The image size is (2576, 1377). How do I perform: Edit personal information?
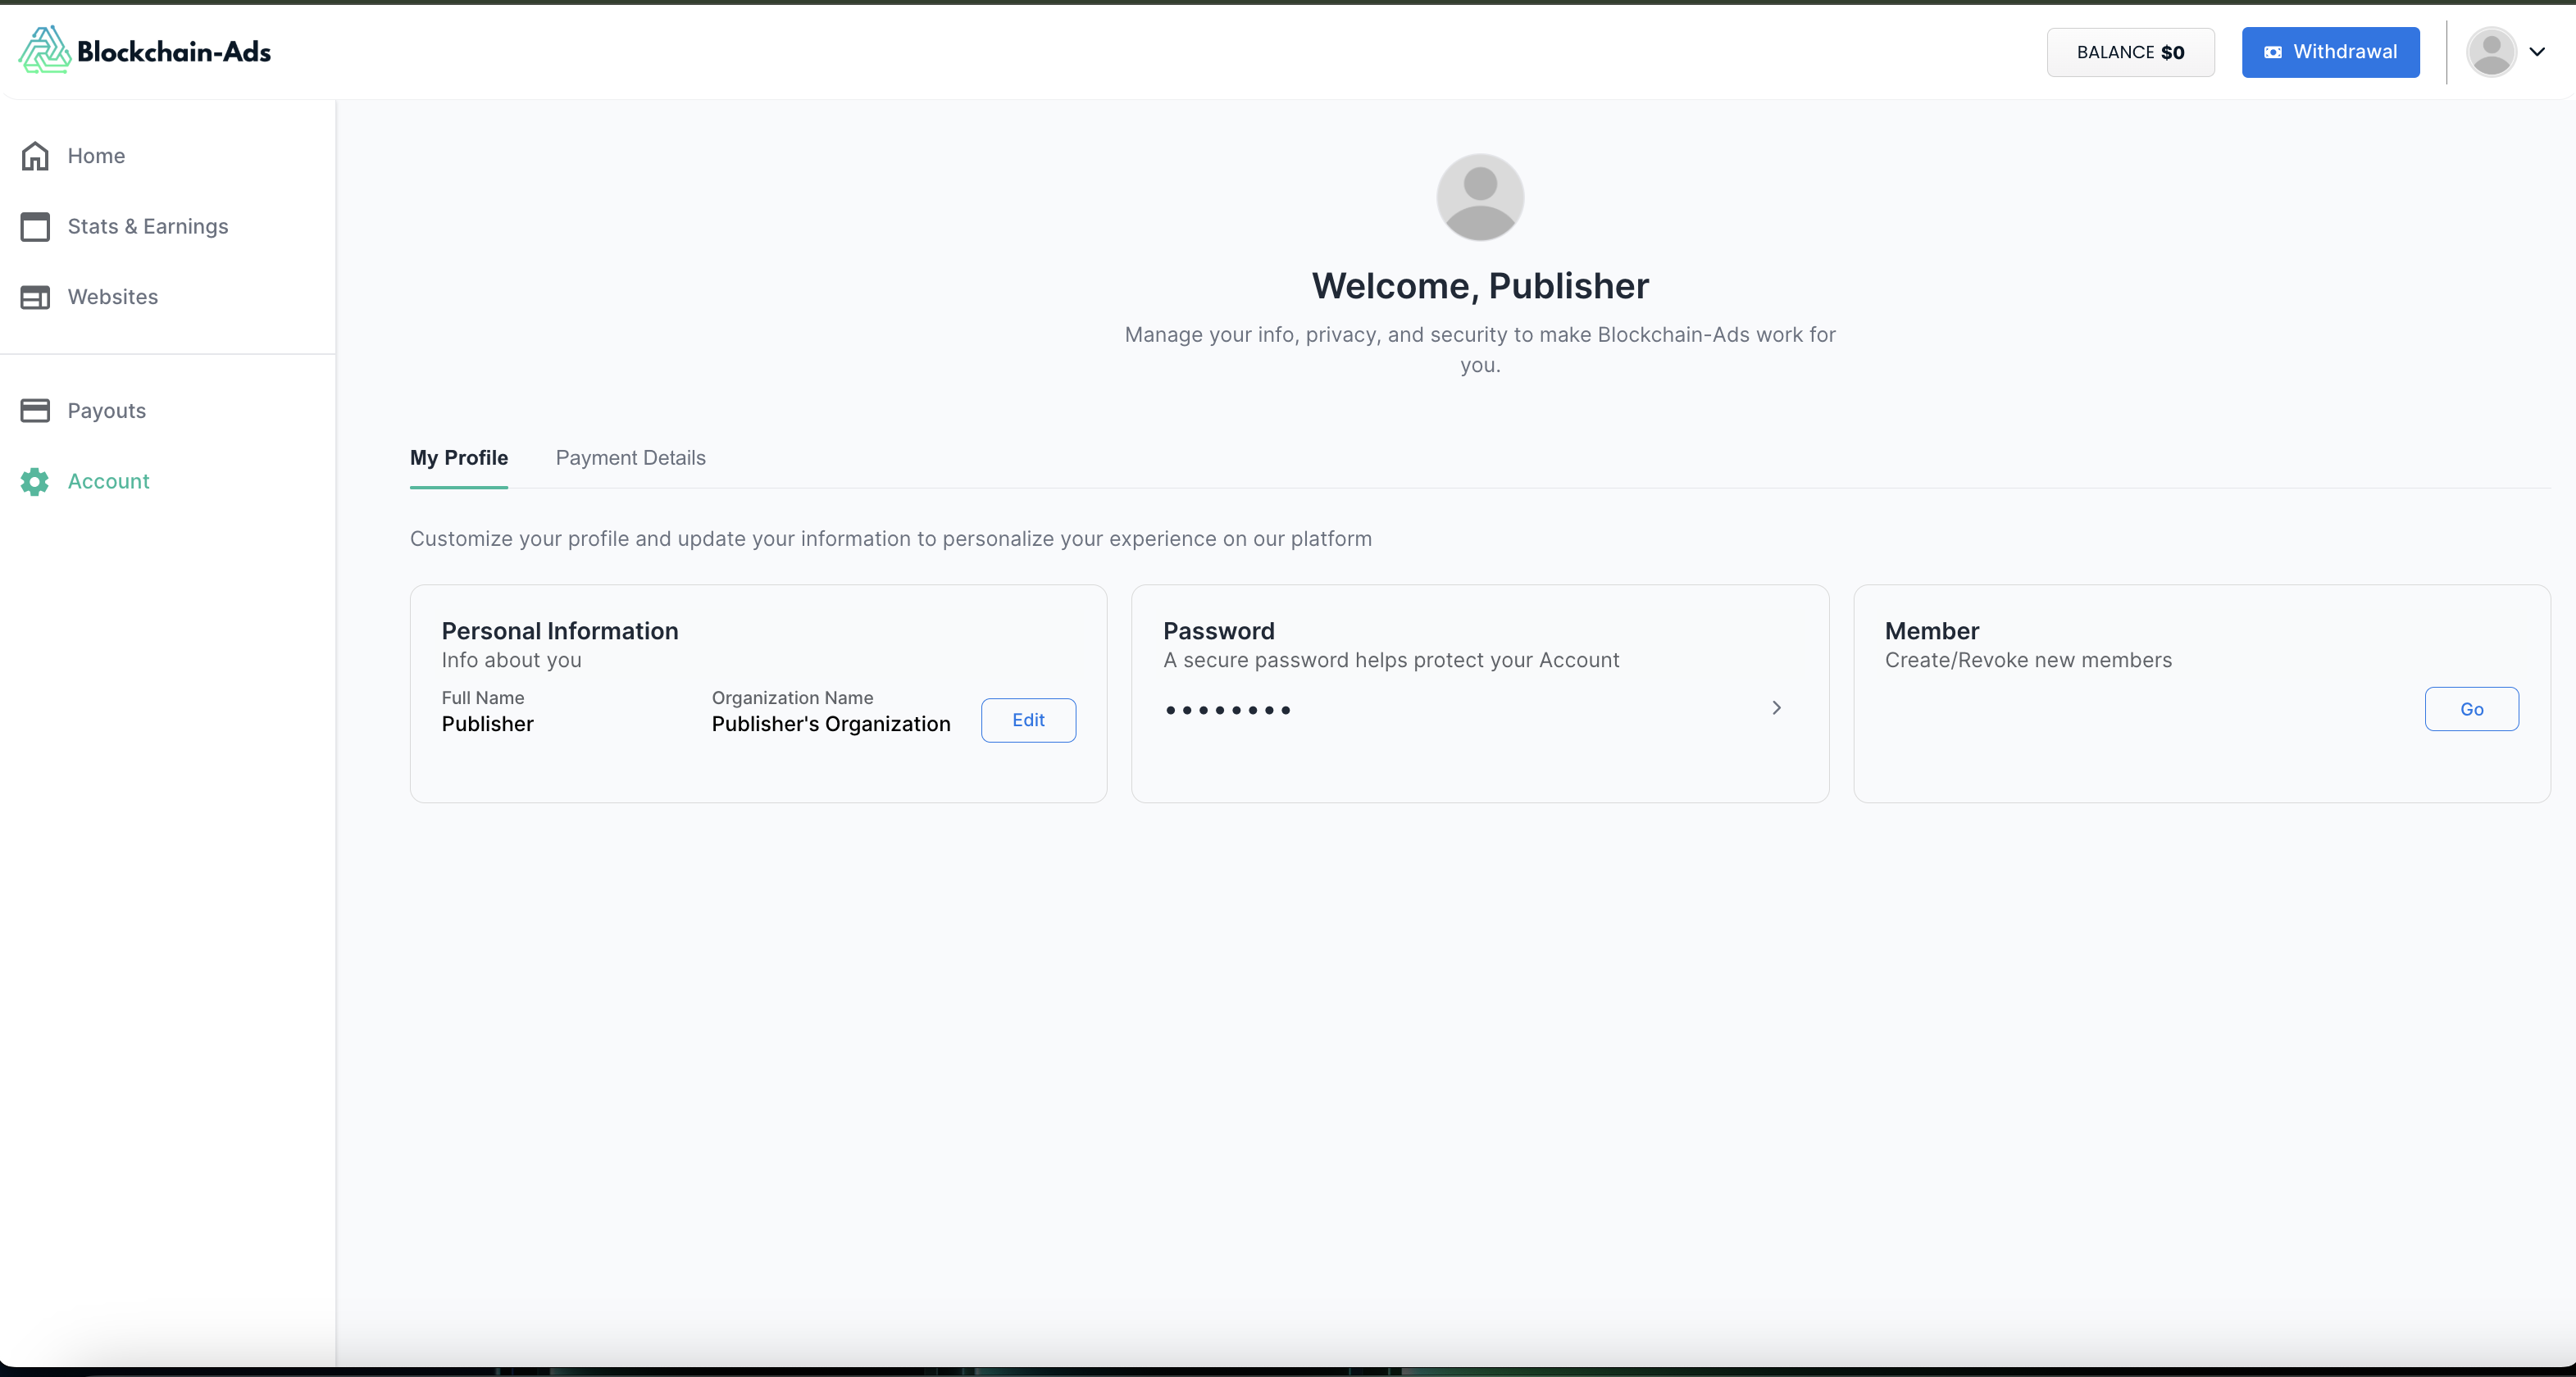1027,720
